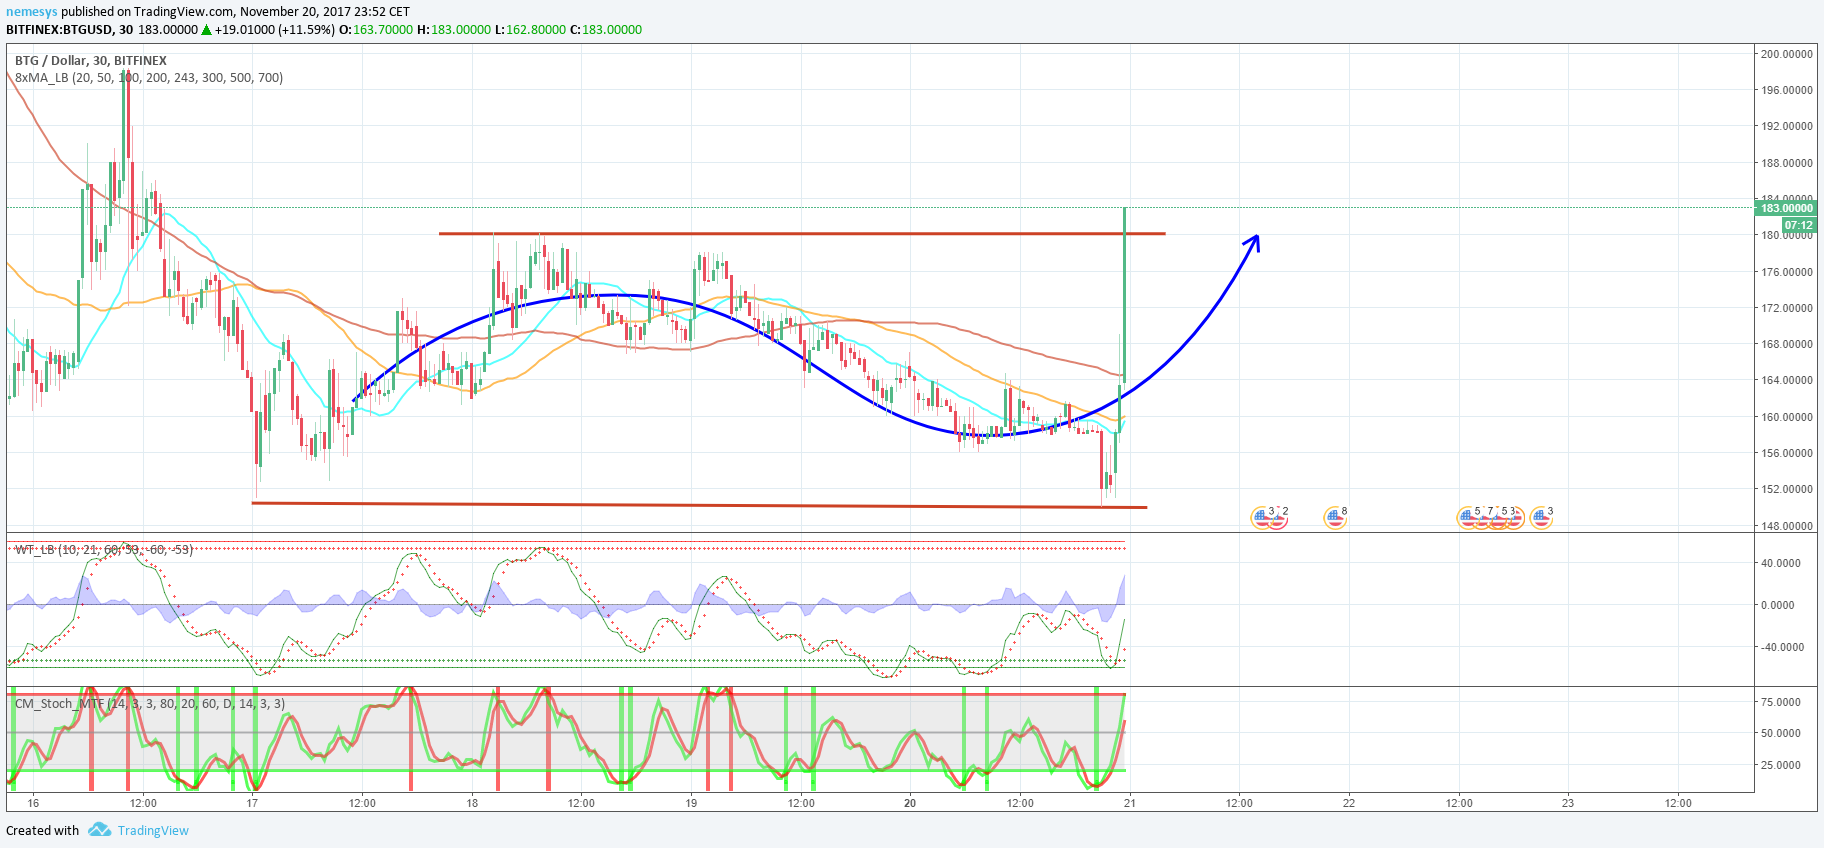Select the green 183.00000 current price label
This screenshot has height=848, width=1824.
pyautogui.click(x=1786, y=208)
